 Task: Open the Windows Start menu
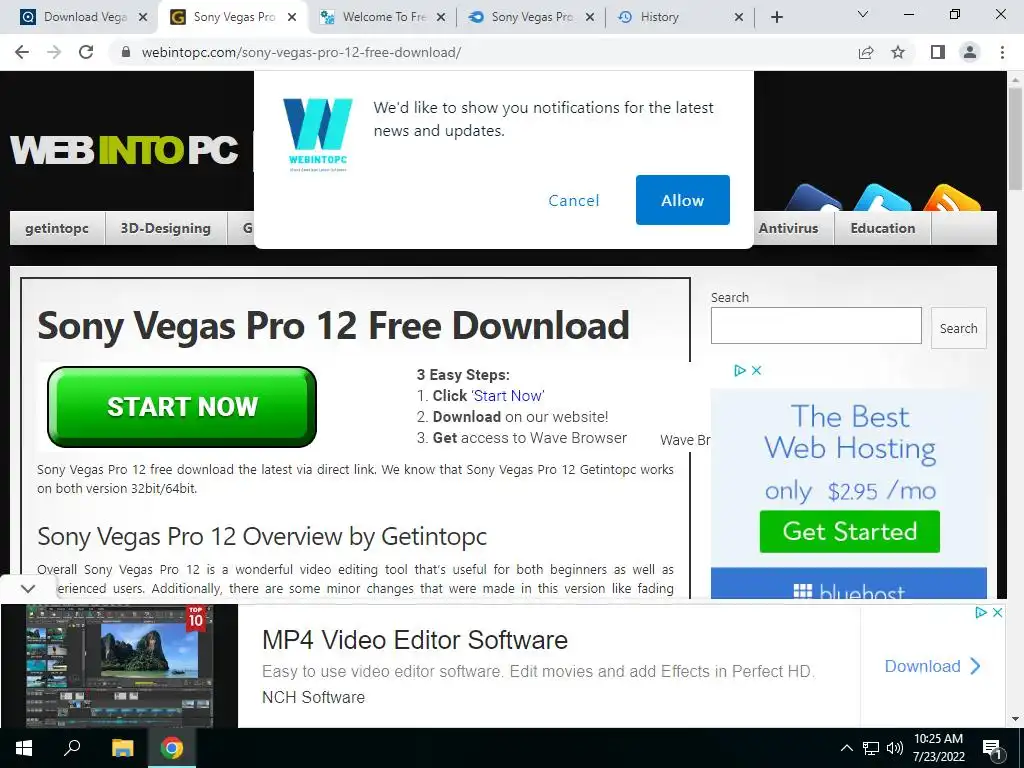[24, 748]
